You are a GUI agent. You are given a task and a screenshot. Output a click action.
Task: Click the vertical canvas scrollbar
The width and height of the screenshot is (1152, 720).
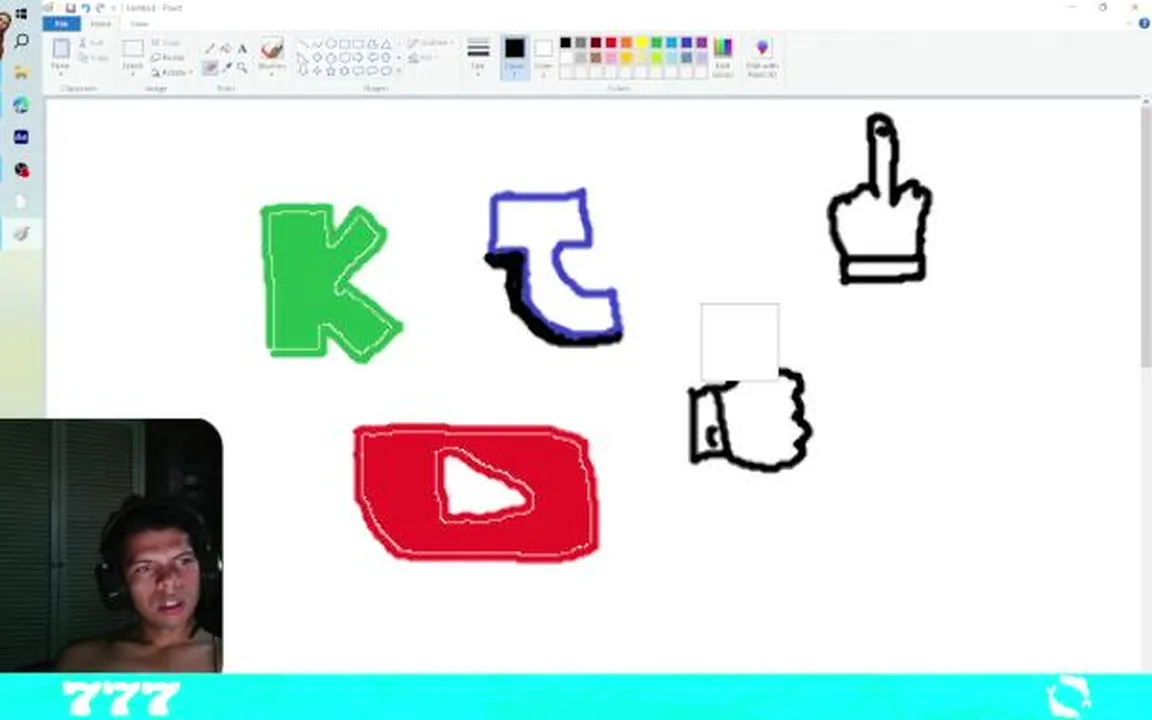point(1145,236)
